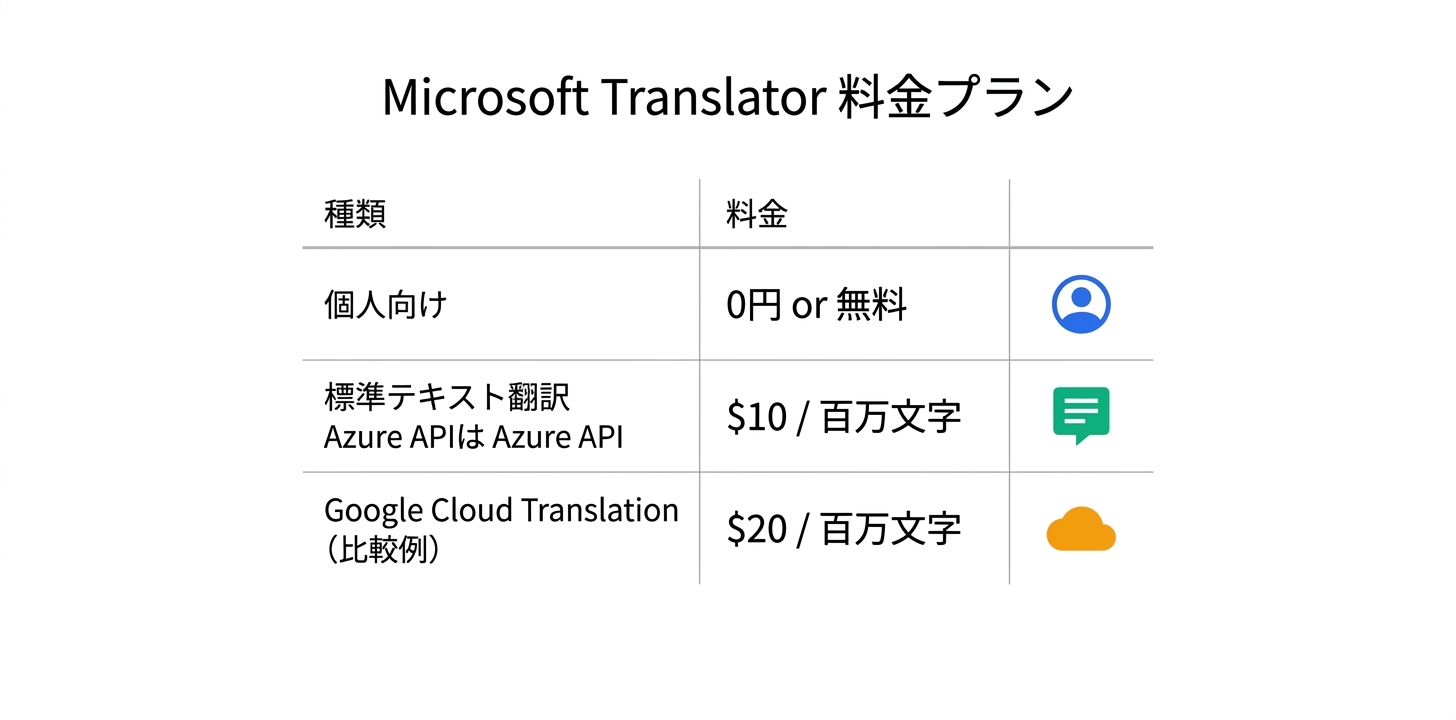The image size is (1456, 720).
Task: Select 料金プラン in the slide title
Action: click(955, 98)
